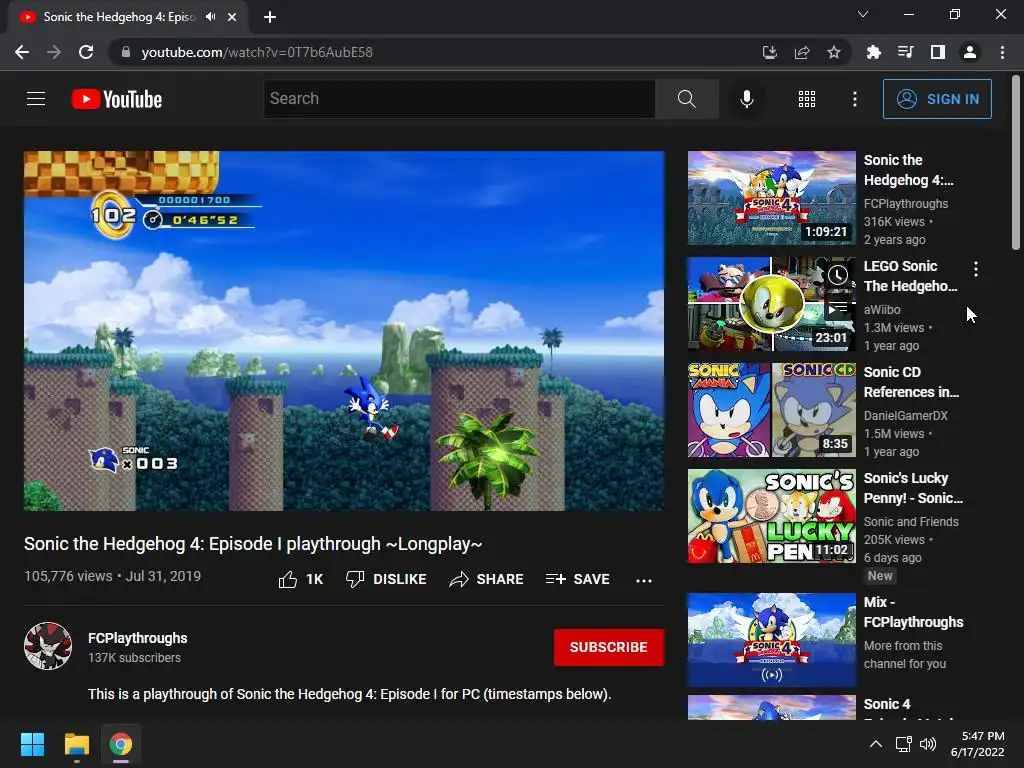Go to the YouTube home logo
Image resolution: width=1024 pixels, height=768 pixels.
click(x=116, y=99)
